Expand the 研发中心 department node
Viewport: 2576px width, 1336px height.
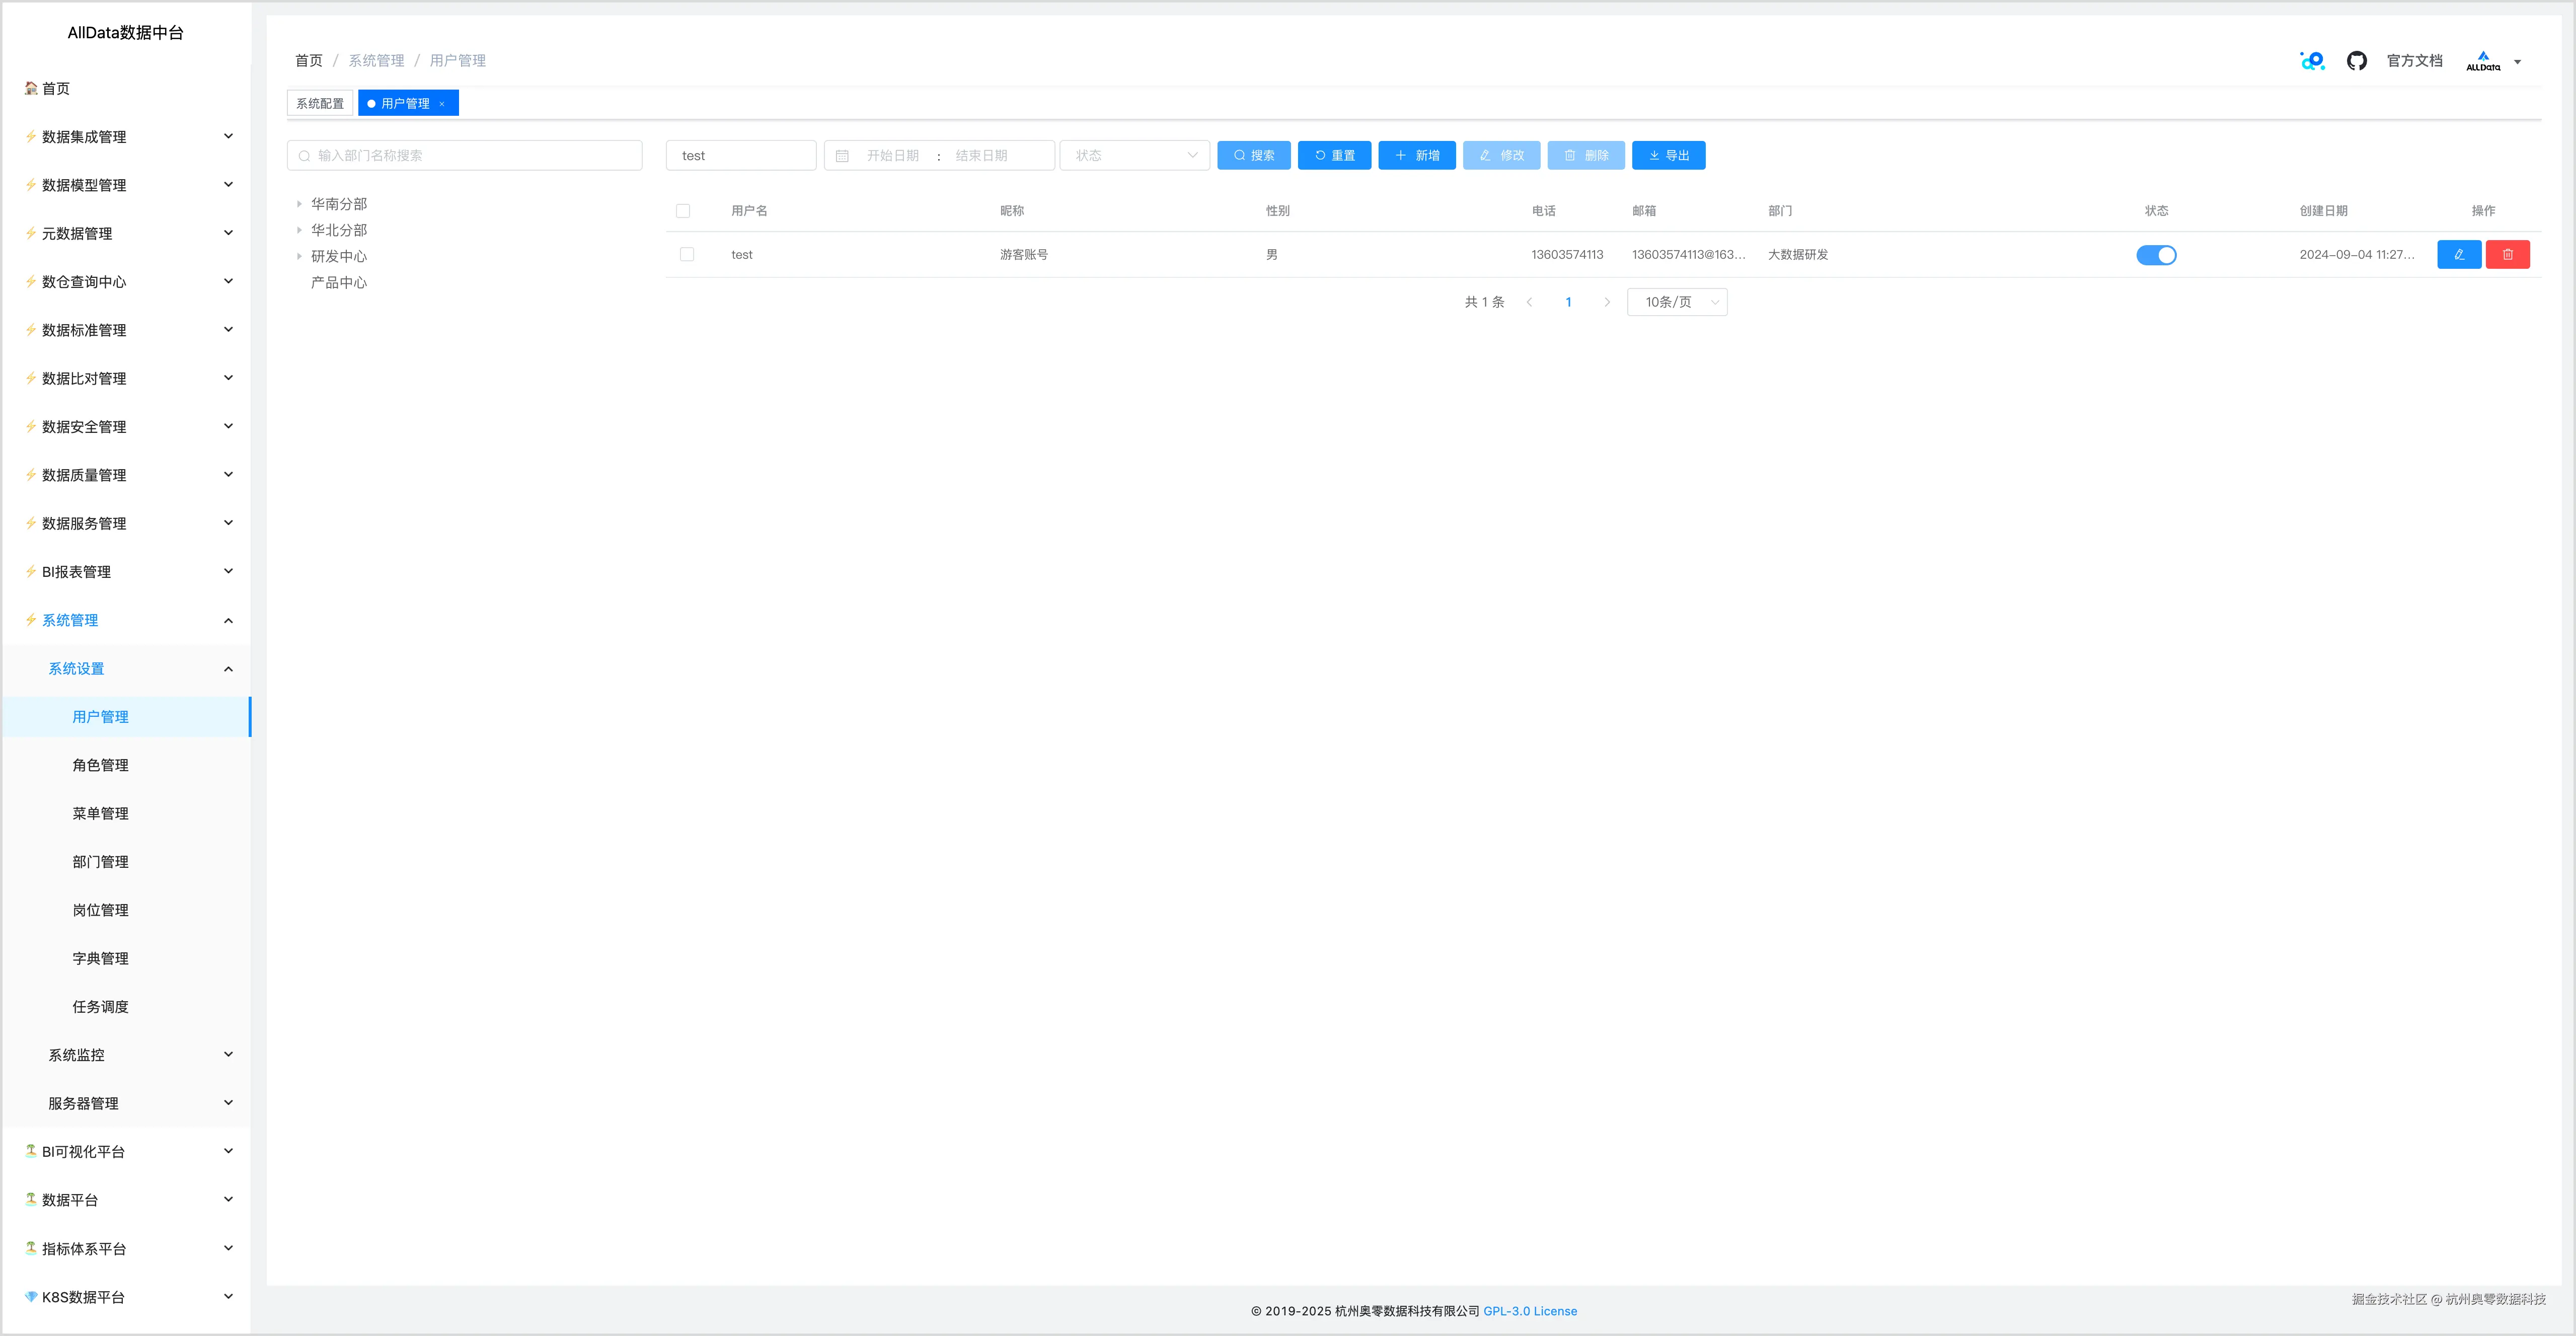[299, 257]
